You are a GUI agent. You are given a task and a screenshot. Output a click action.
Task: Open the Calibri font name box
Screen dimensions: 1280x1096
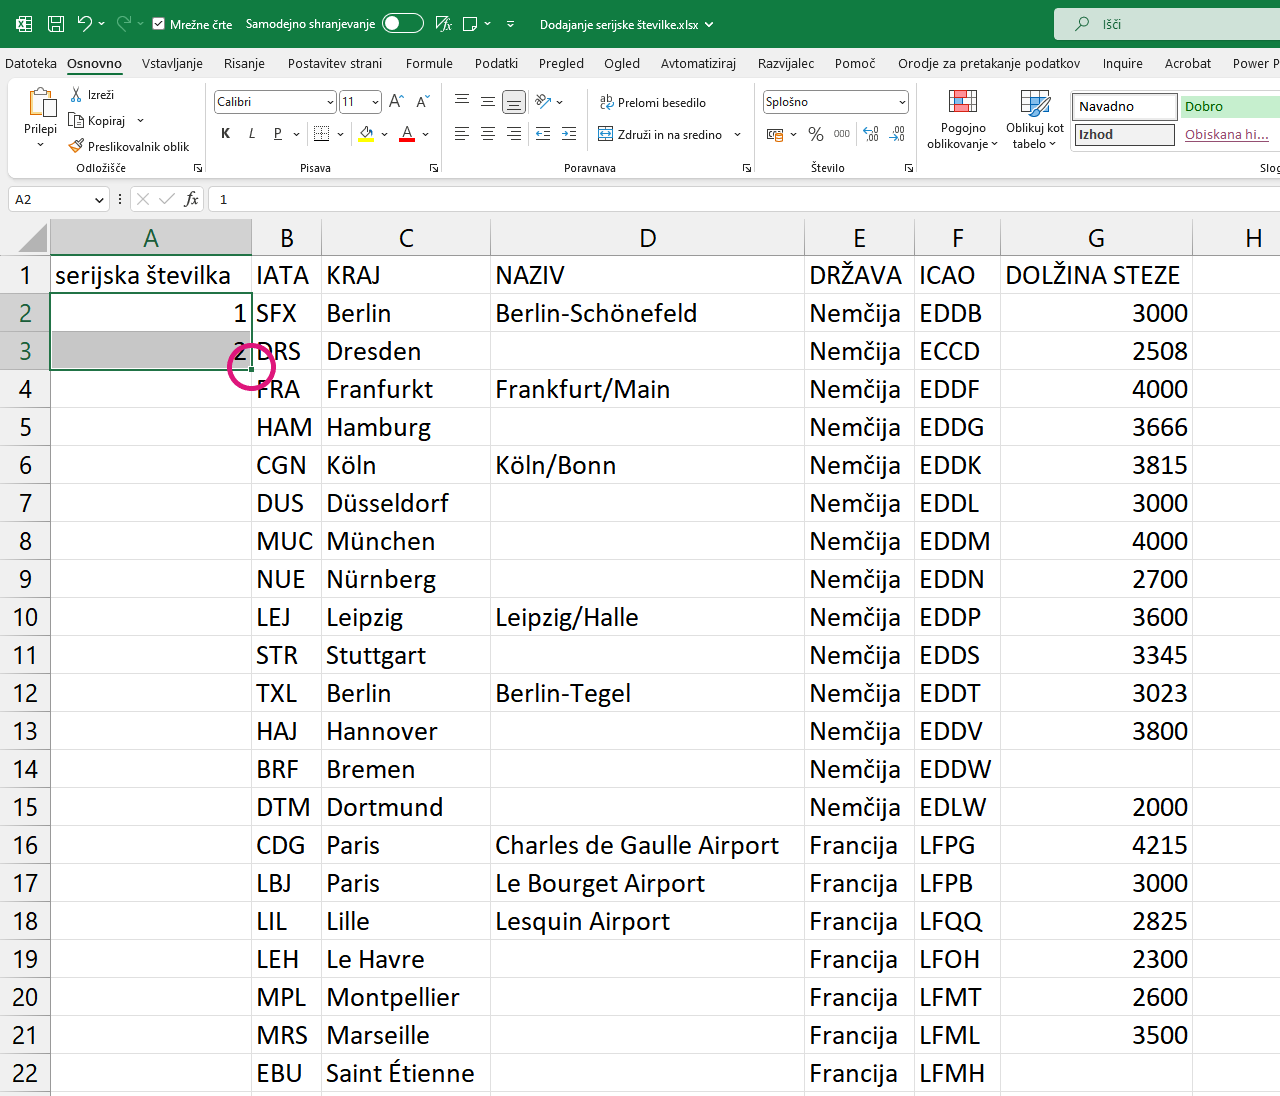pyautogui.click(x=275, y=102)
